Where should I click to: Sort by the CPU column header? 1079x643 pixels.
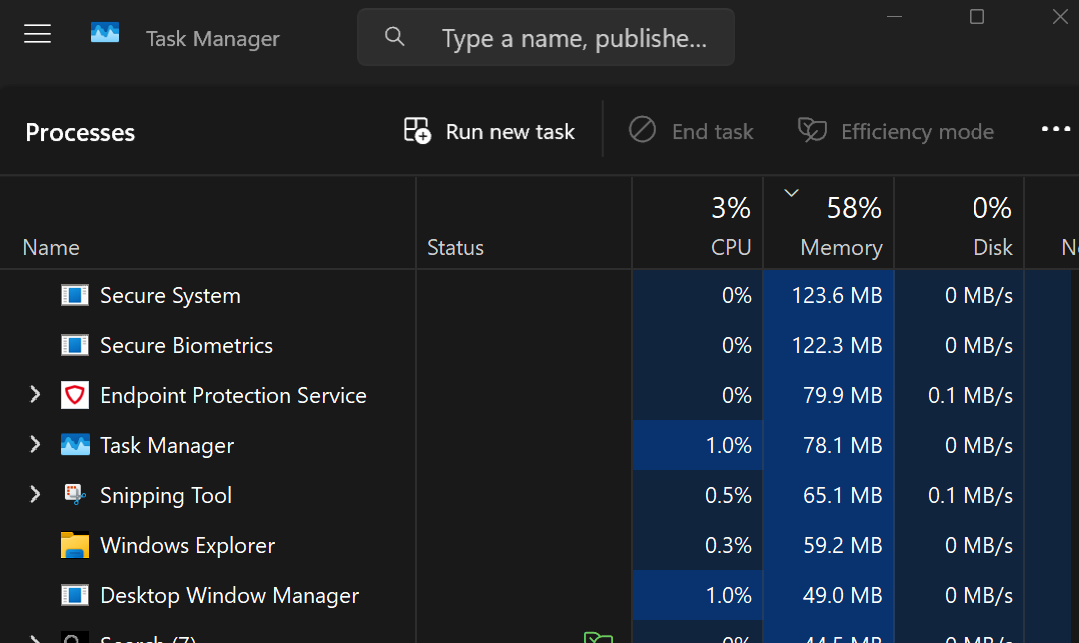click(697, 224)
